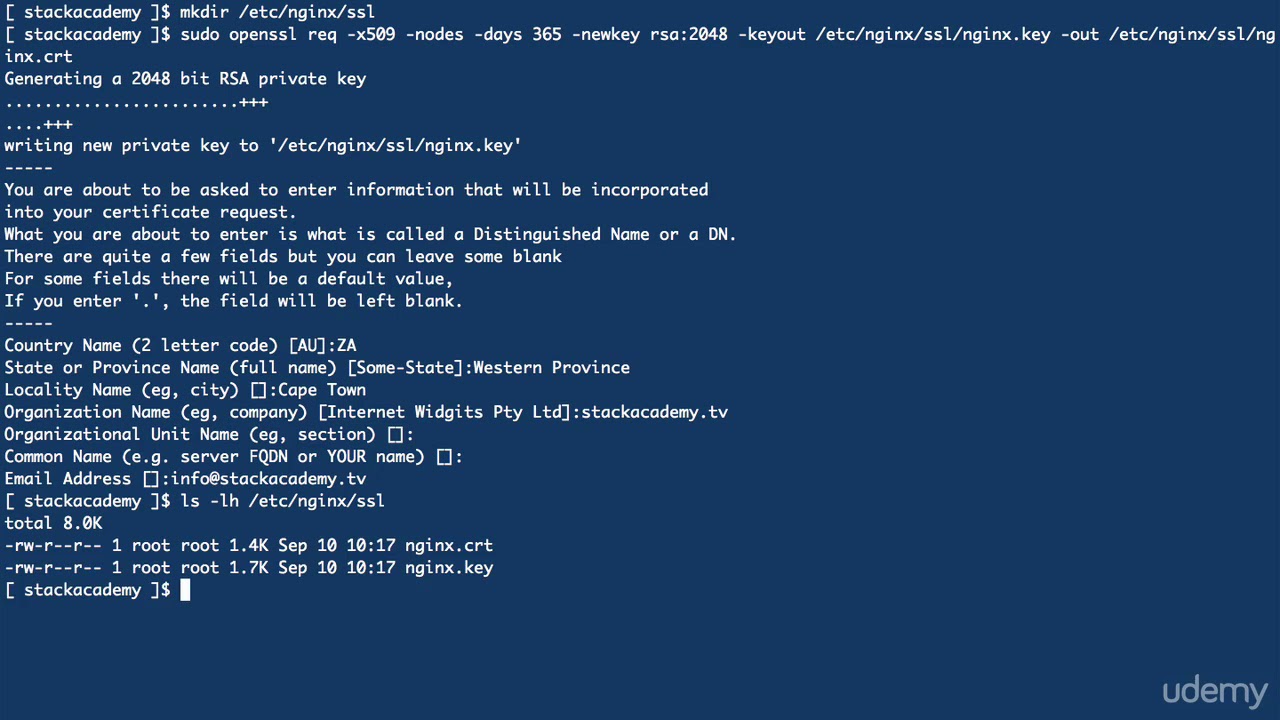Click the 'total 8.0K' output line
Image resolution: width=1280 pixels, height=720 pixels.
click(x=53, y=523)
